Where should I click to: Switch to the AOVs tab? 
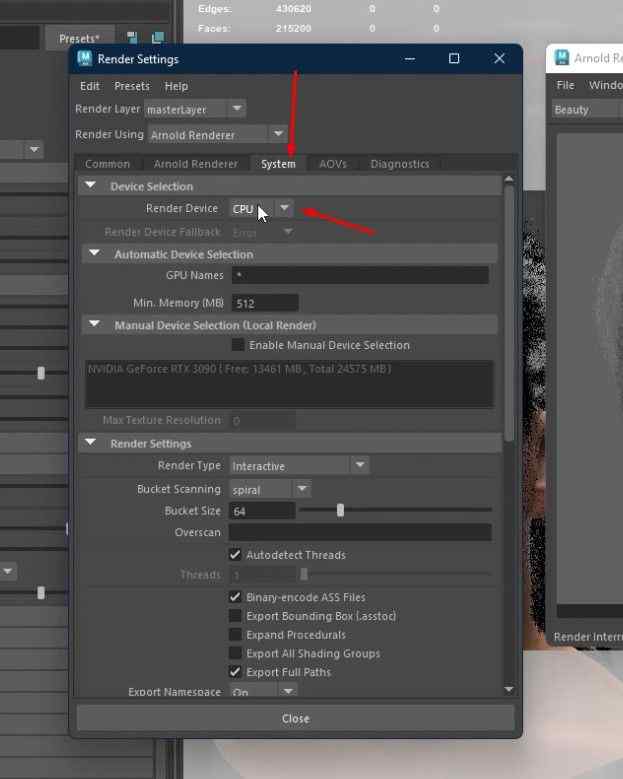pyautogui.click(x=333, y=164)
